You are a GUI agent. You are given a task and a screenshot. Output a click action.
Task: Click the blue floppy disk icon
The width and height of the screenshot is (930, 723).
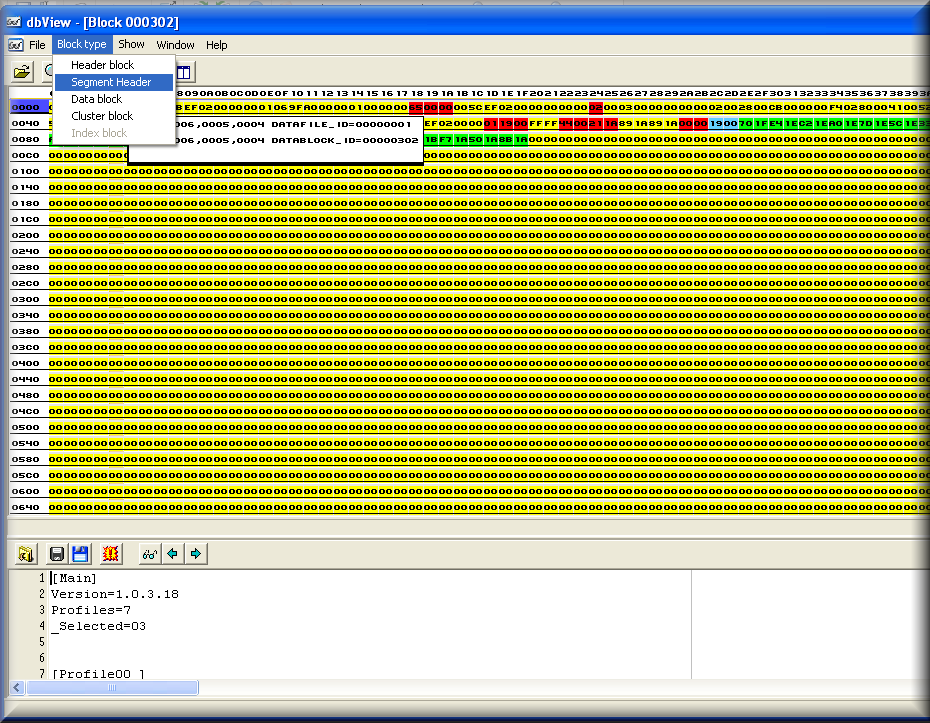click(80, 553)
